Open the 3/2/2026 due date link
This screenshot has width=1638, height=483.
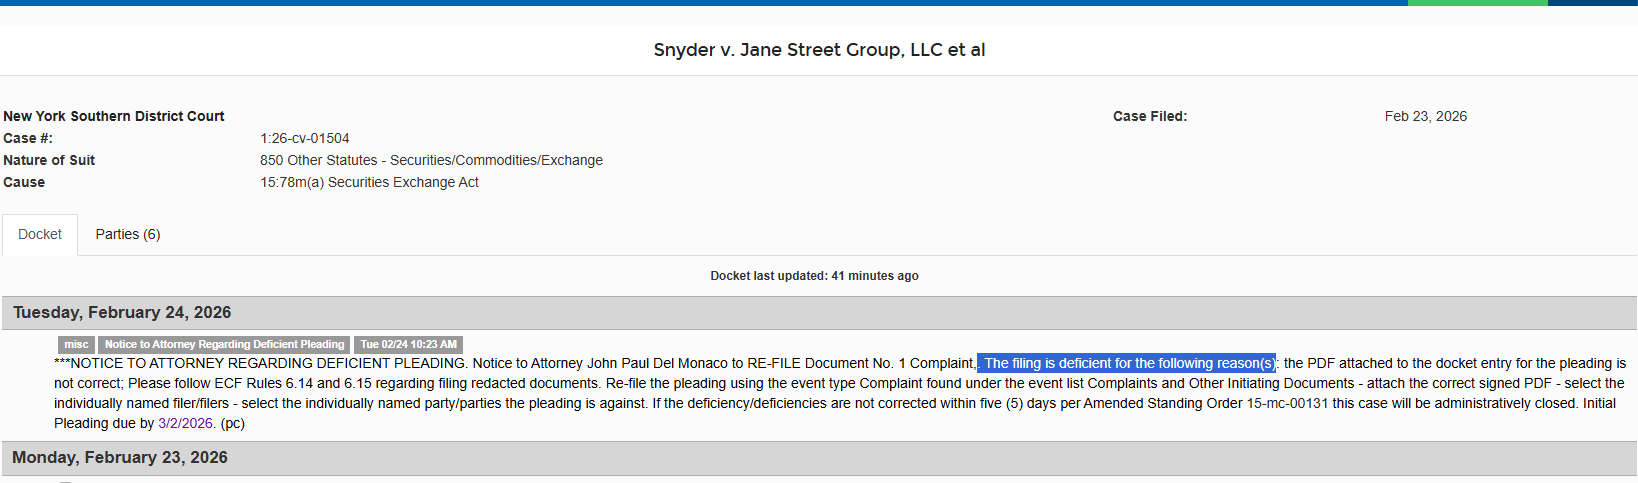[185, 423]
